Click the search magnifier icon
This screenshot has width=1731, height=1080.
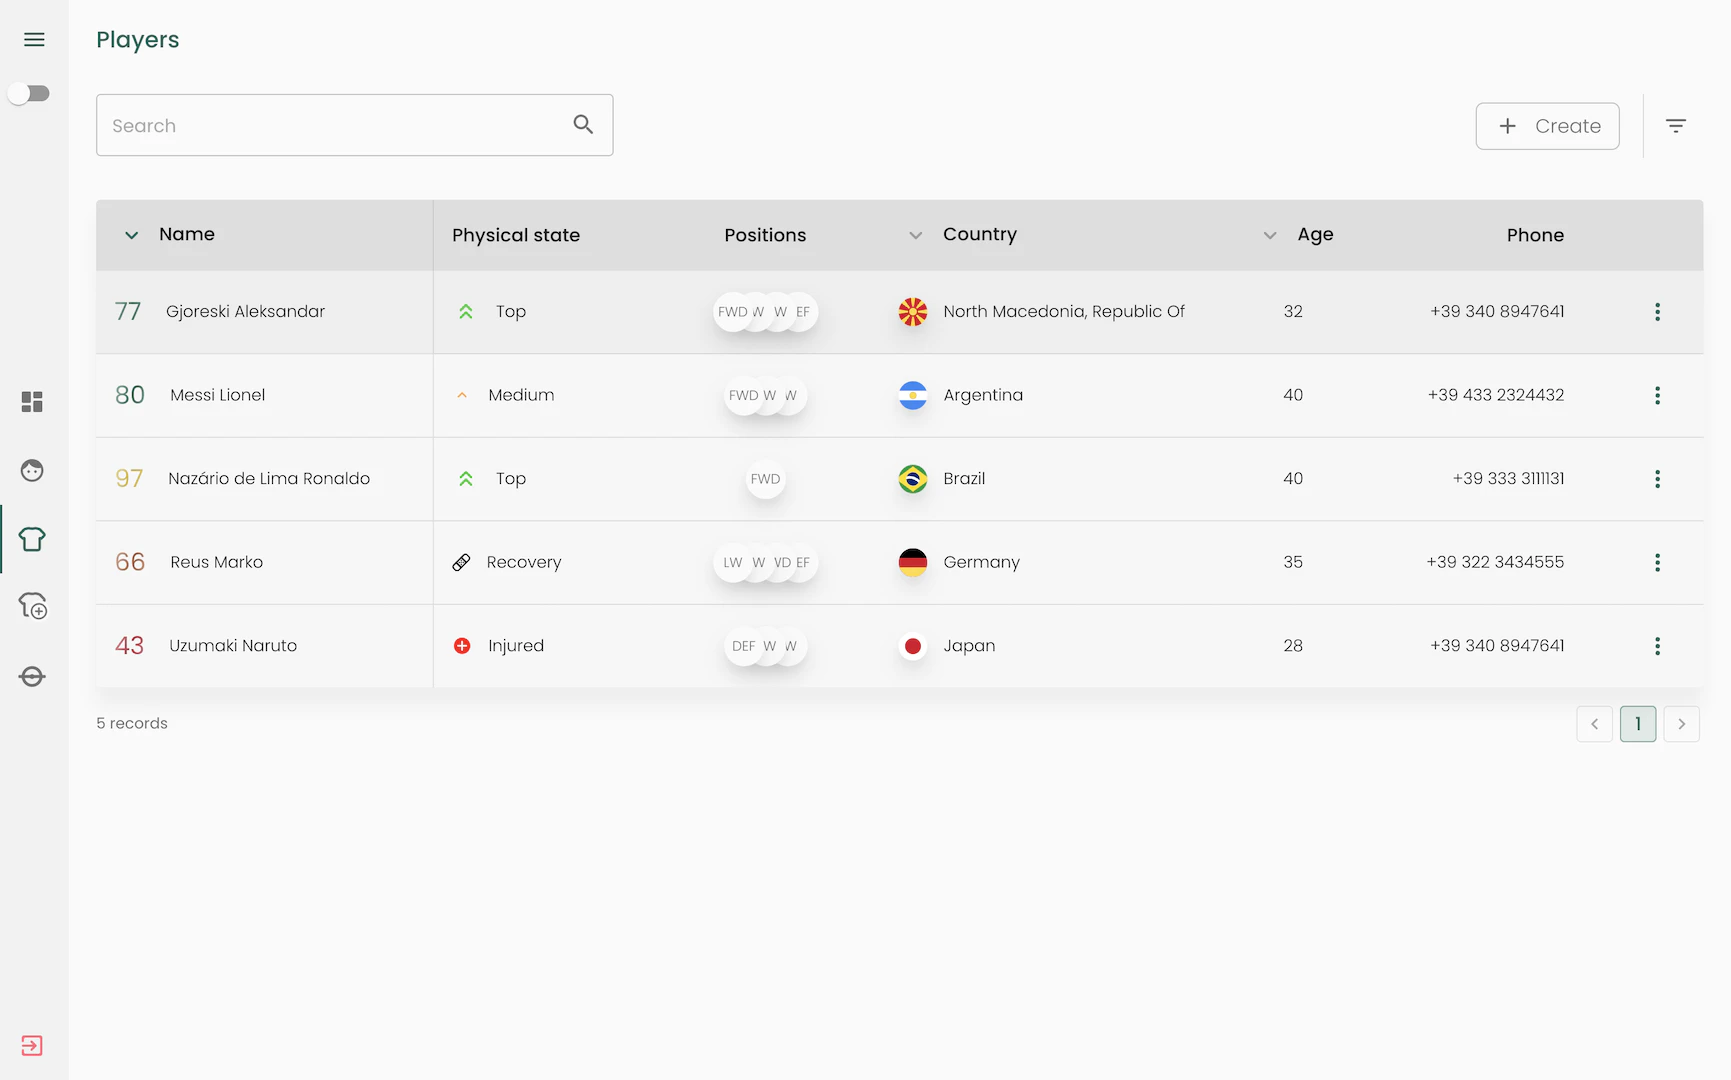583,125
